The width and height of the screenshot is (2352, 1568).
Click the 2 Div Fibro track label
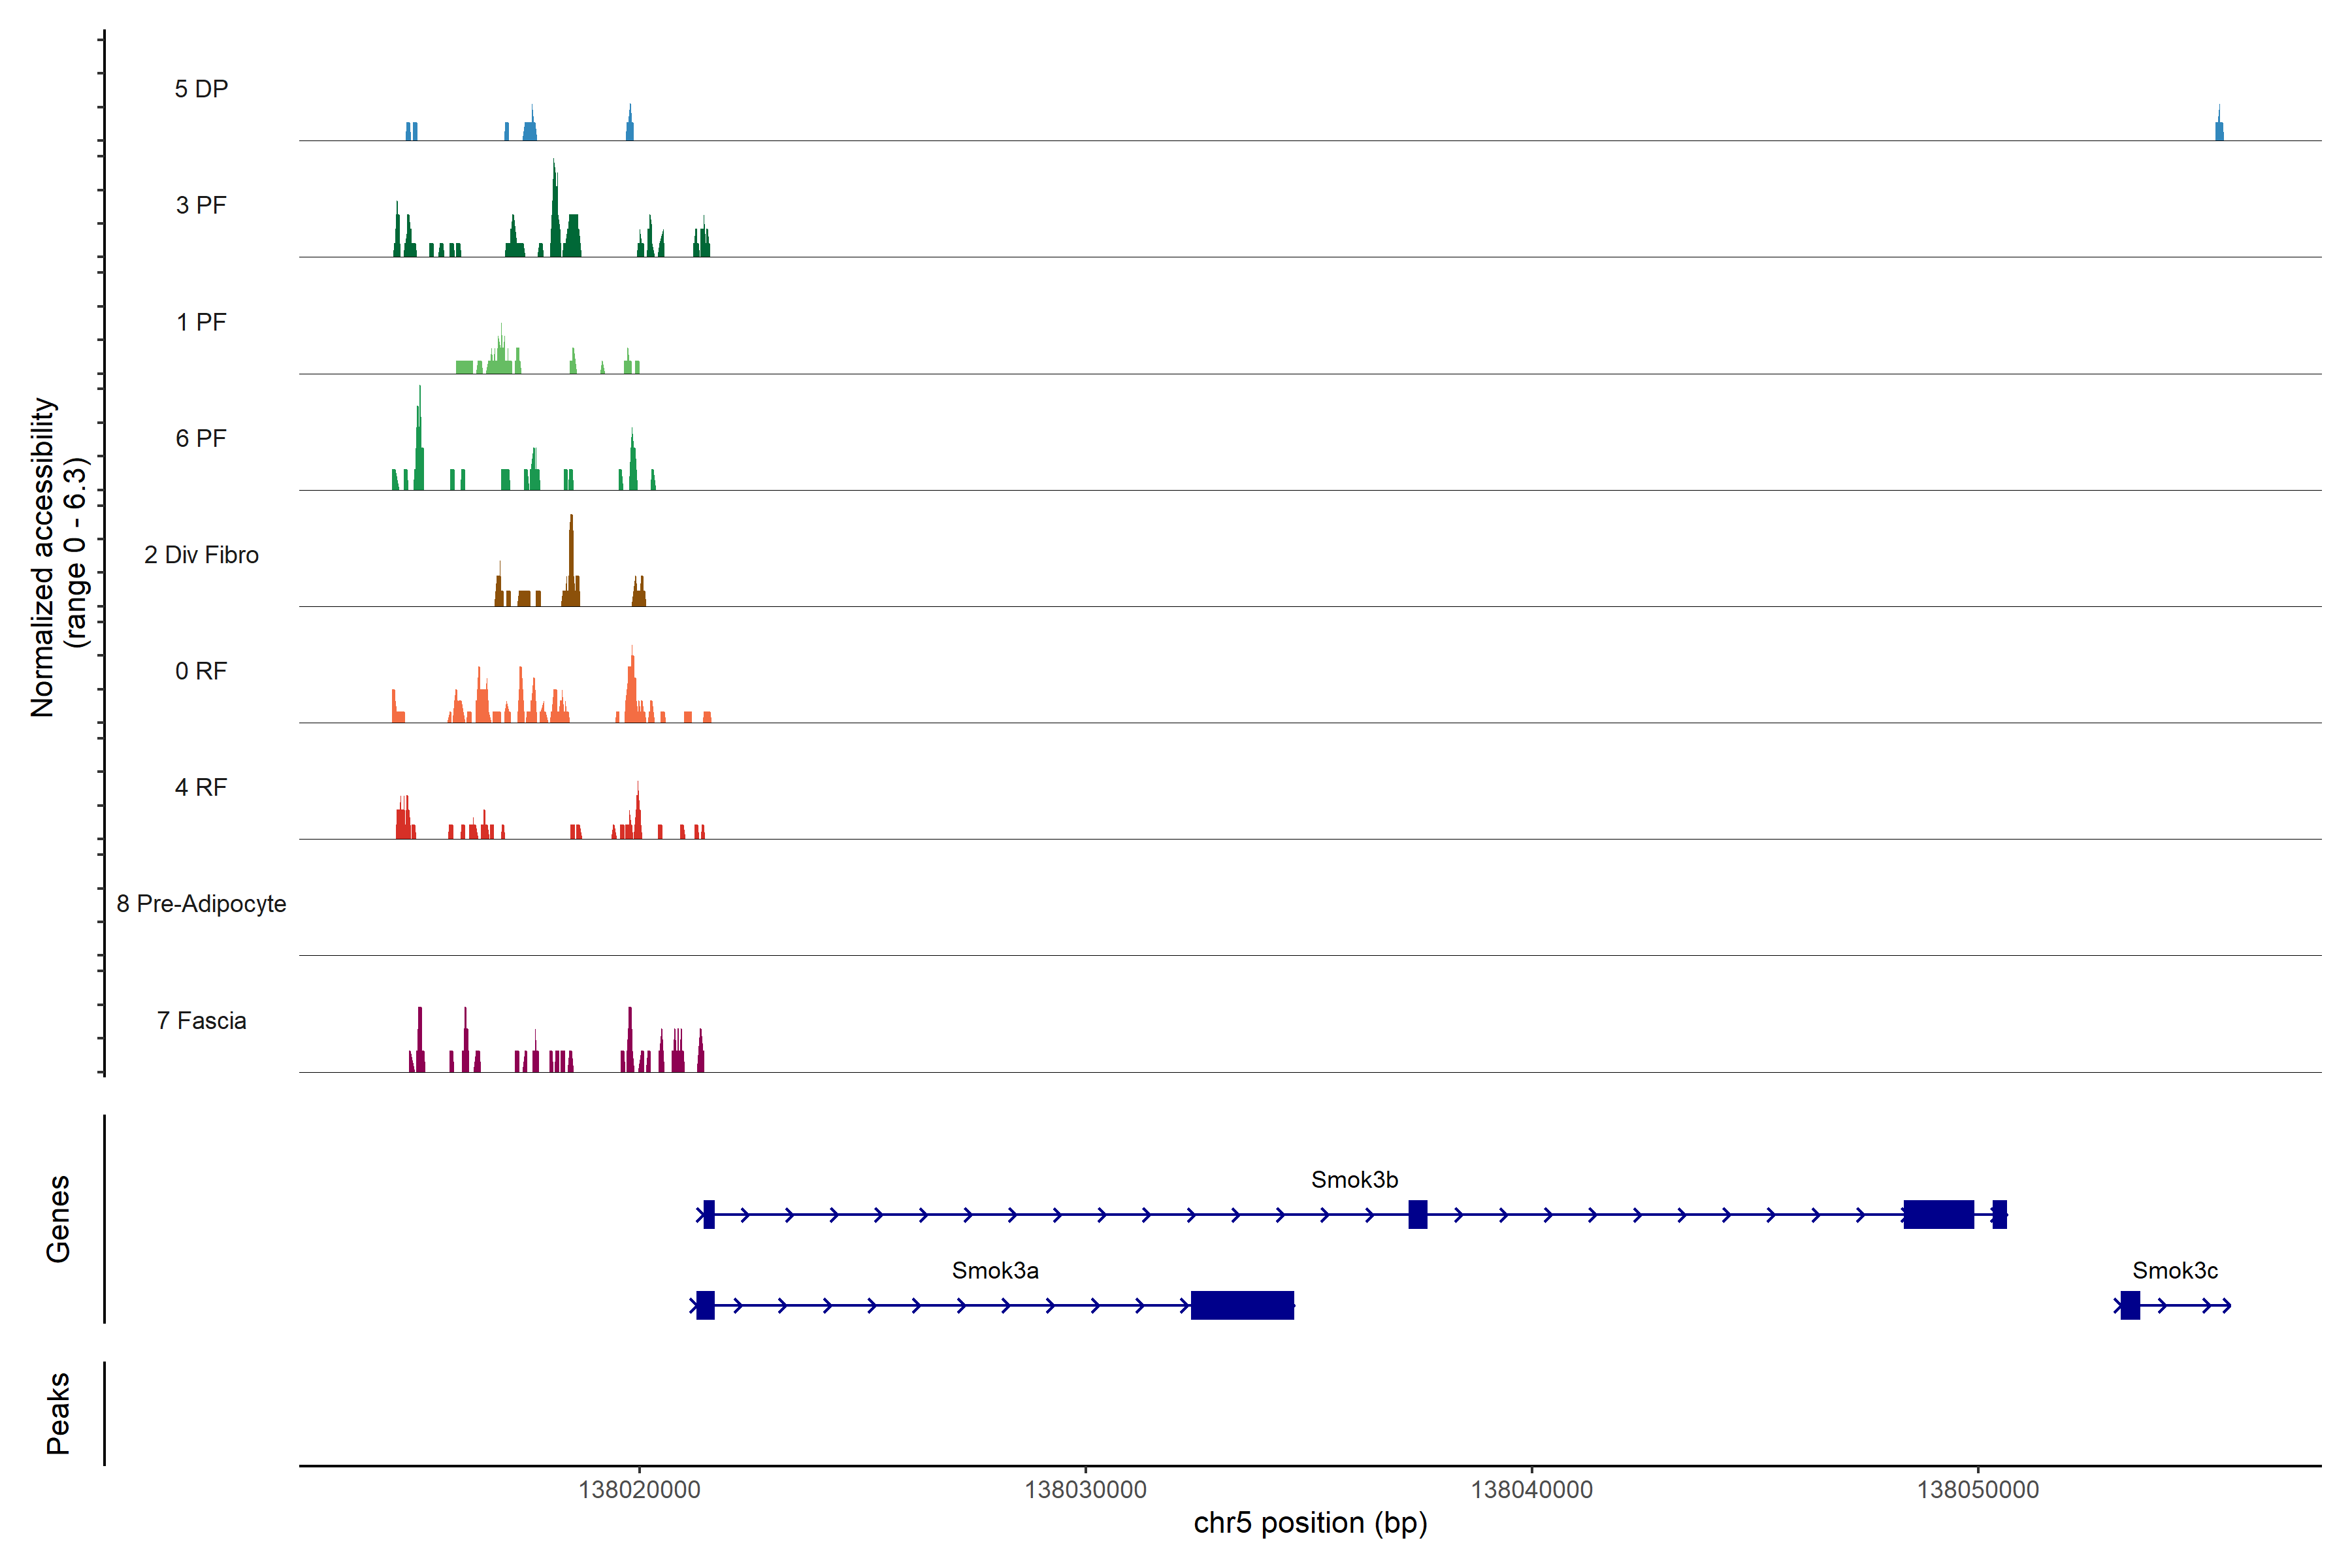[201, 555]
